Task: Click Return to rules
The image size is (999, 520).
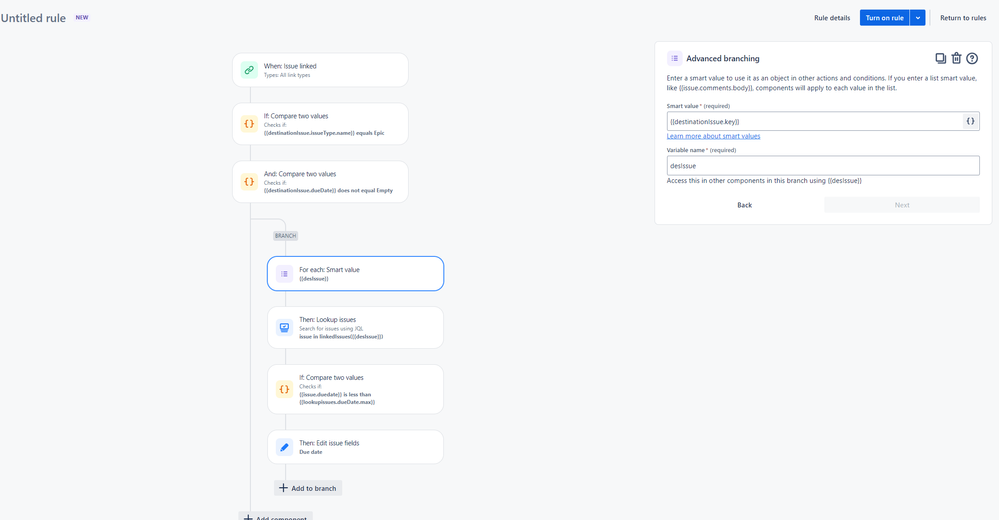Action: (x=963, y=18)
